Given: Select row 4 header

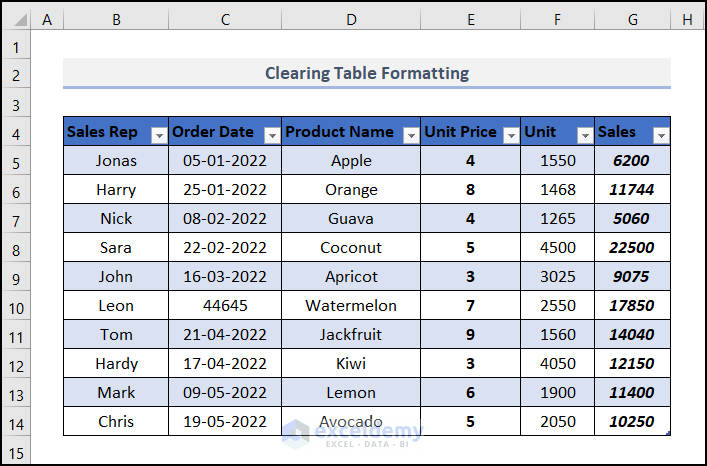Looking at the screenshot, I should 17,132.
